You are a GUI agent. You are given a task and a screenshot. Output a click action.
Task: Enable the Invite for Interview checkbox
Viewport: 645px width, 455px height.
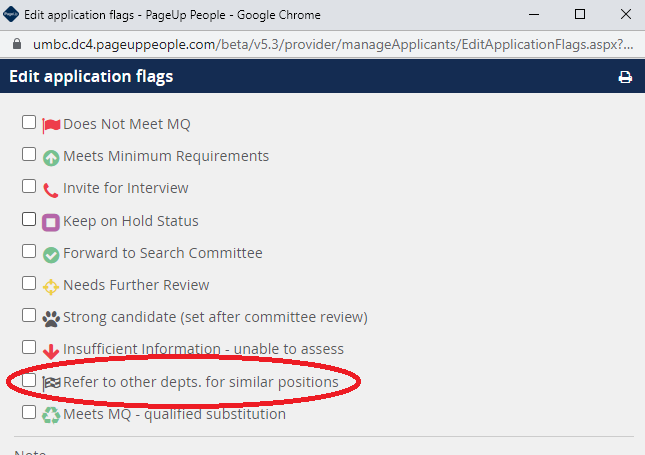tap(29, 186)
